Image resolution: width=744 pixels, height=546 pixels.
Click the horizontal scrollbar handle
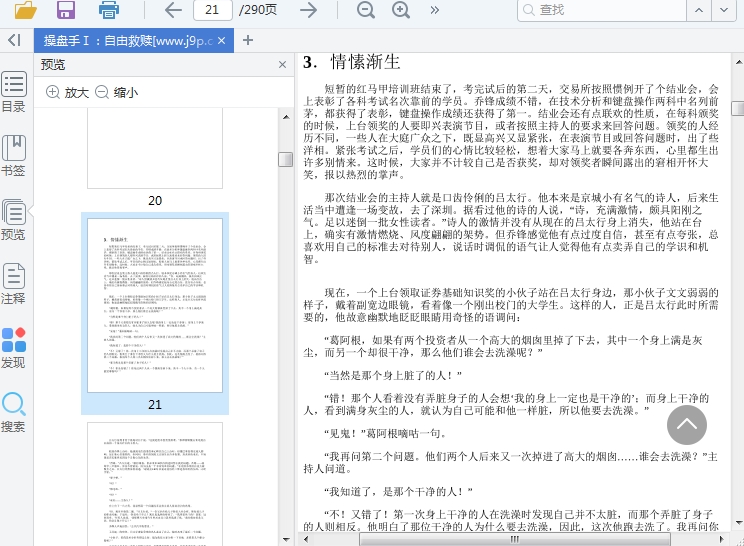pyautogui.click(x=515, y=539)
